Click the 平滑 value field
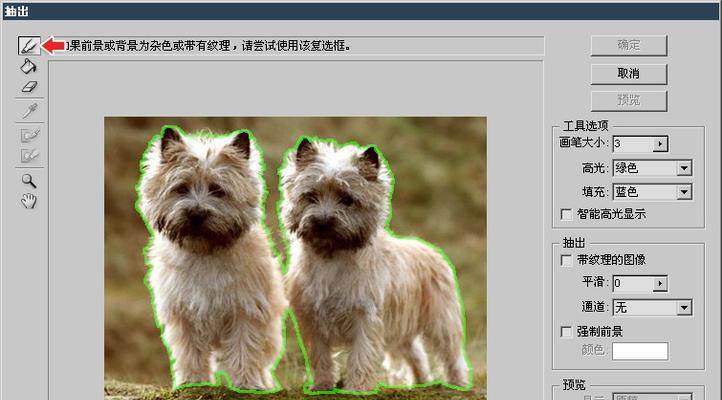Screen dimensions: 722x400 coord(633,283)
